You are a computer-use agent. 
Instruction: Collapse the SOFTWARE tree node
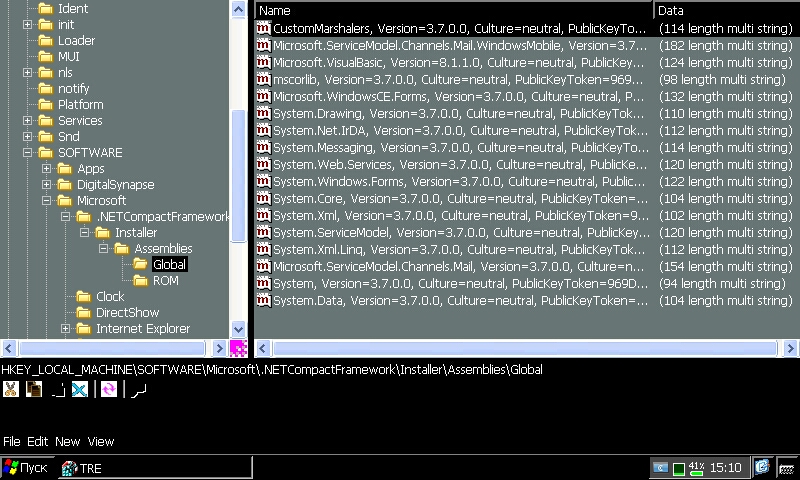28,153
